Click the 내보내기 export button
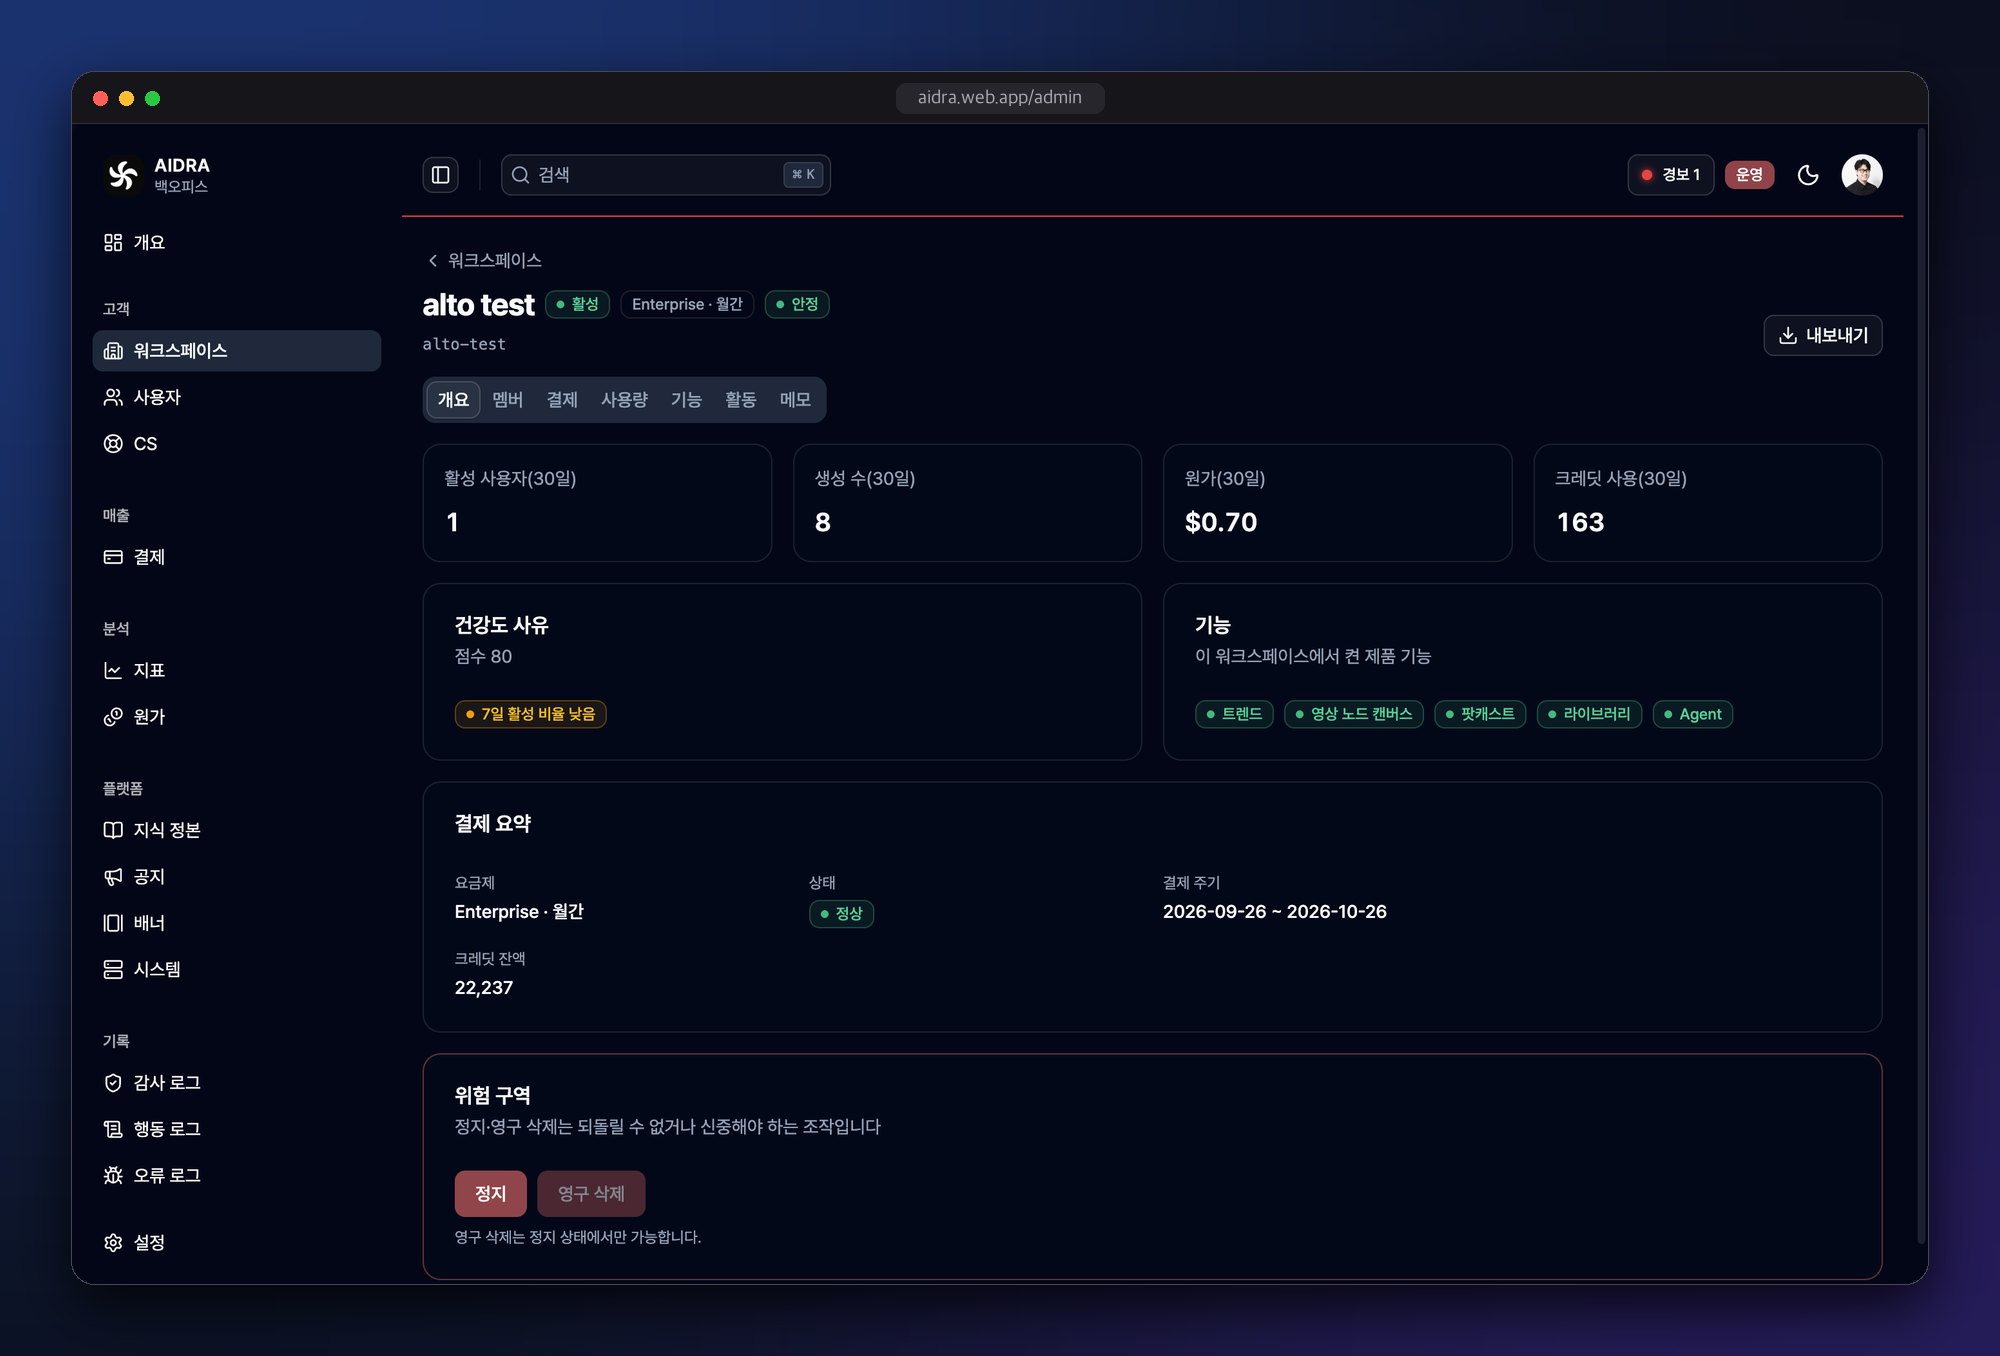The height and width of the screenshot is (1356, 2000). pyautogui.click(x=1823, y=336)
